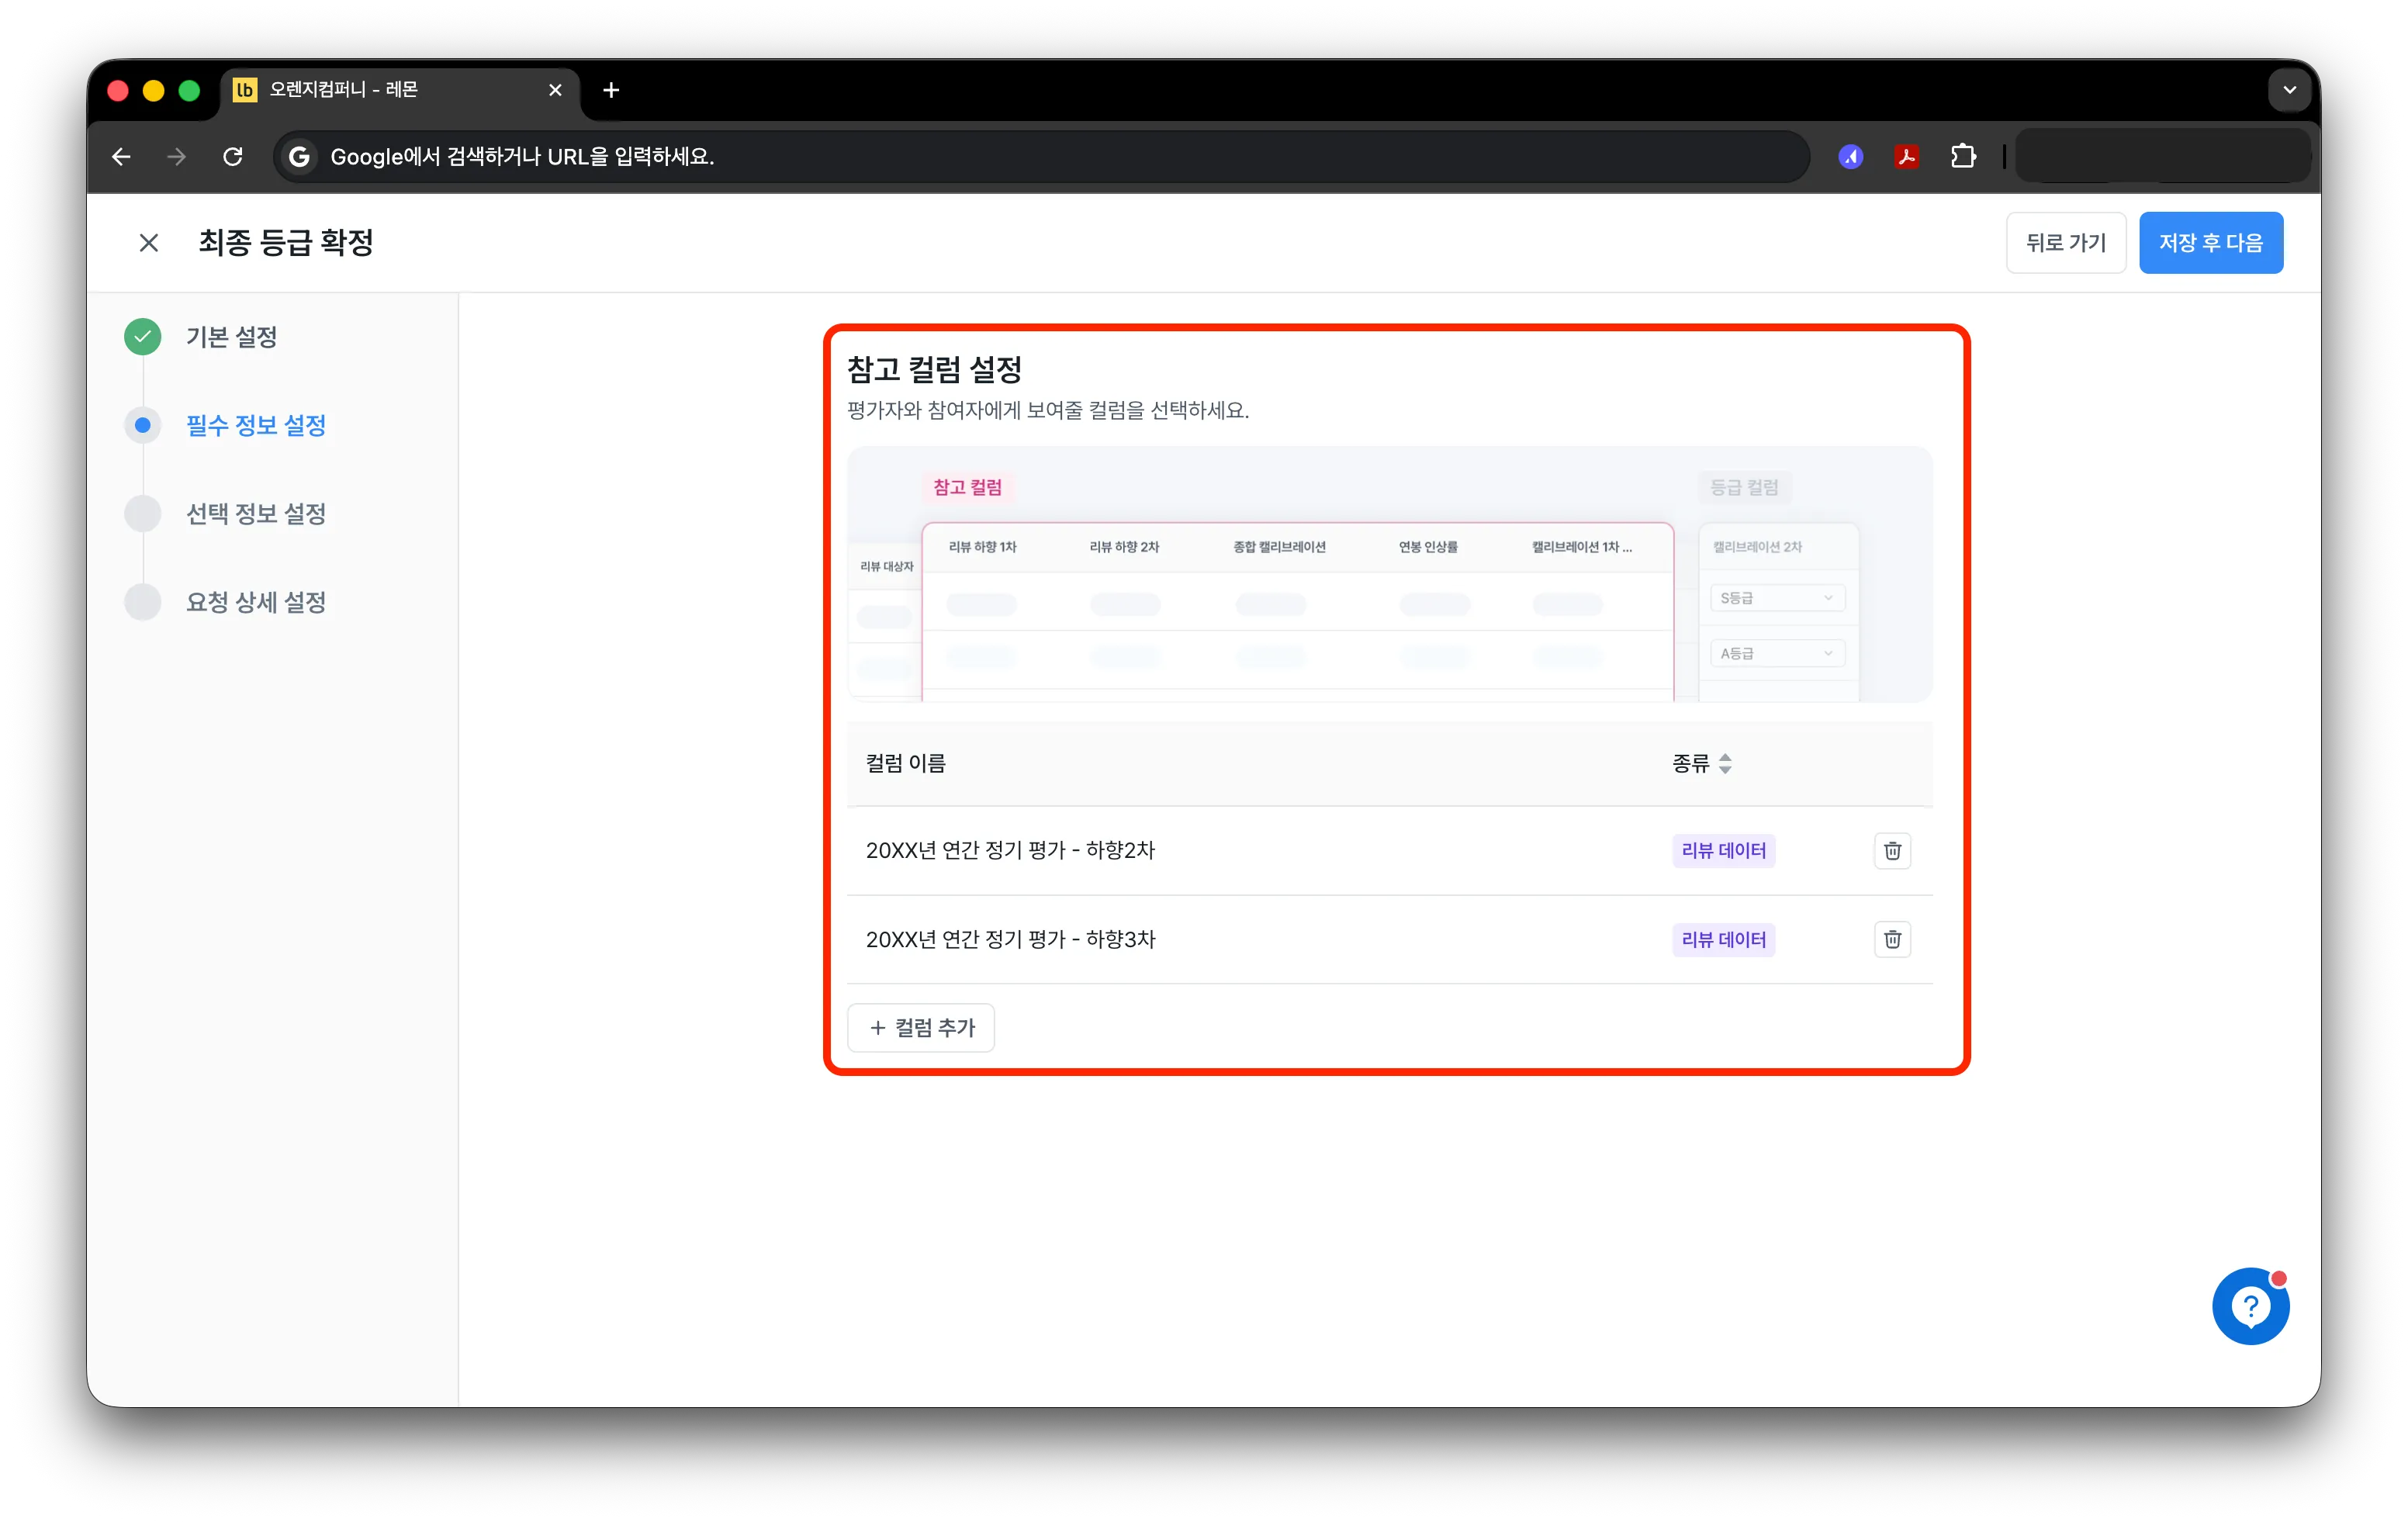
Task: Go to 기본 설정 step
Action: point(231,337)
